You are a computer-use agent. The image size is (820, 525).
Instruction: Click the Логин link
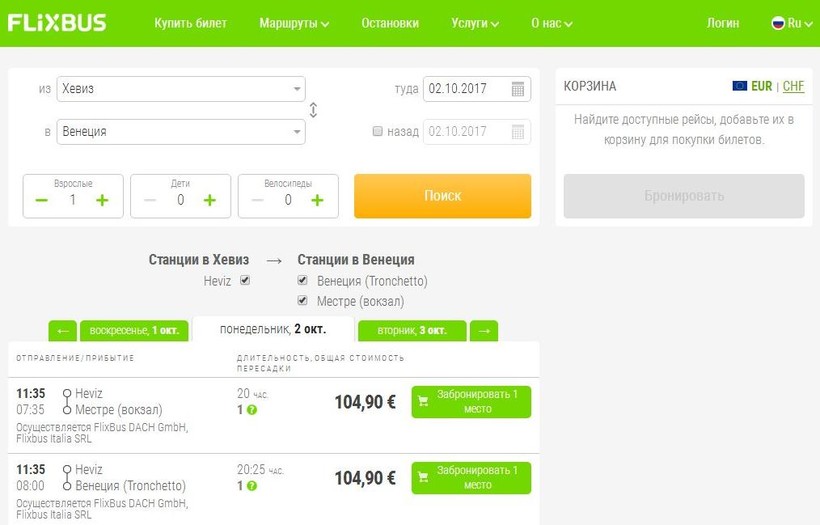(723, 23)
